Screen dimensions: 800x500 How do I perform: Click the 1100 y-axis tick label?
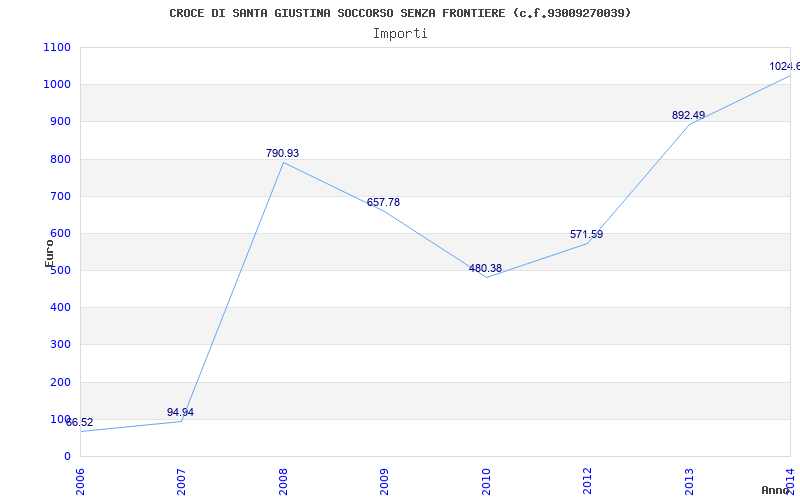[x=57, y=47]
